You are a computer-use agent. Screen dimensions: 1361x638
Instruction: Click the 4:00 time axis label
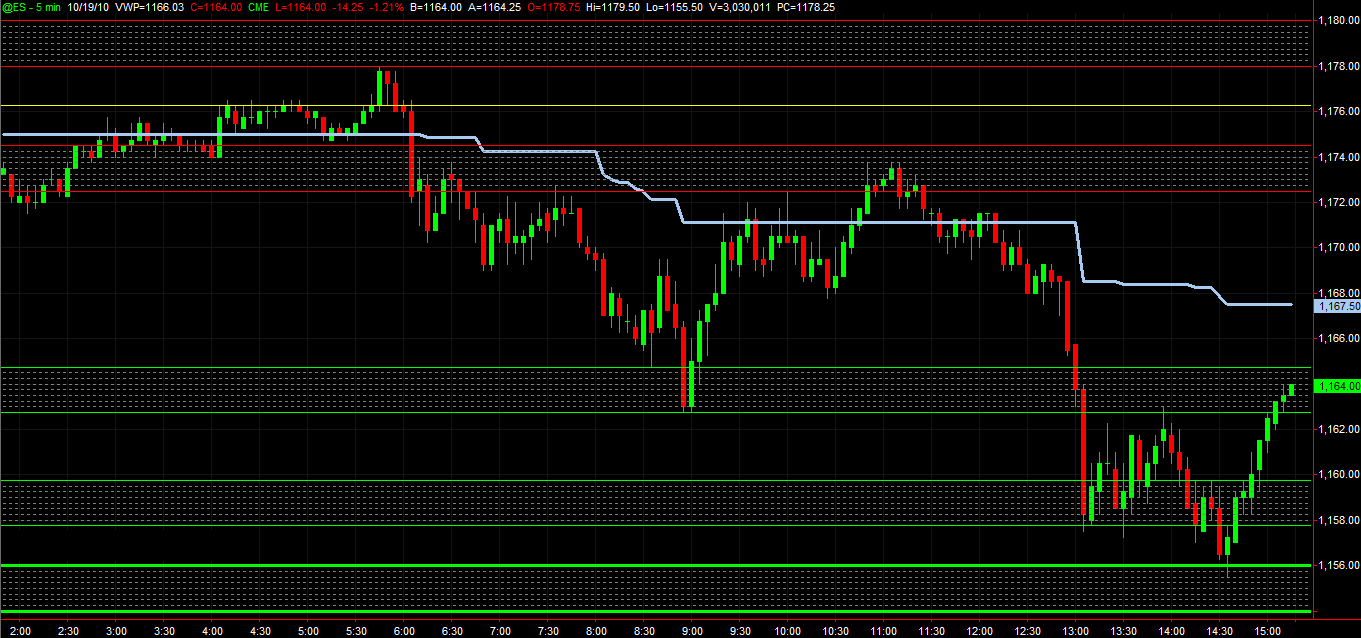pyautogui.click(x=212, y=631)
